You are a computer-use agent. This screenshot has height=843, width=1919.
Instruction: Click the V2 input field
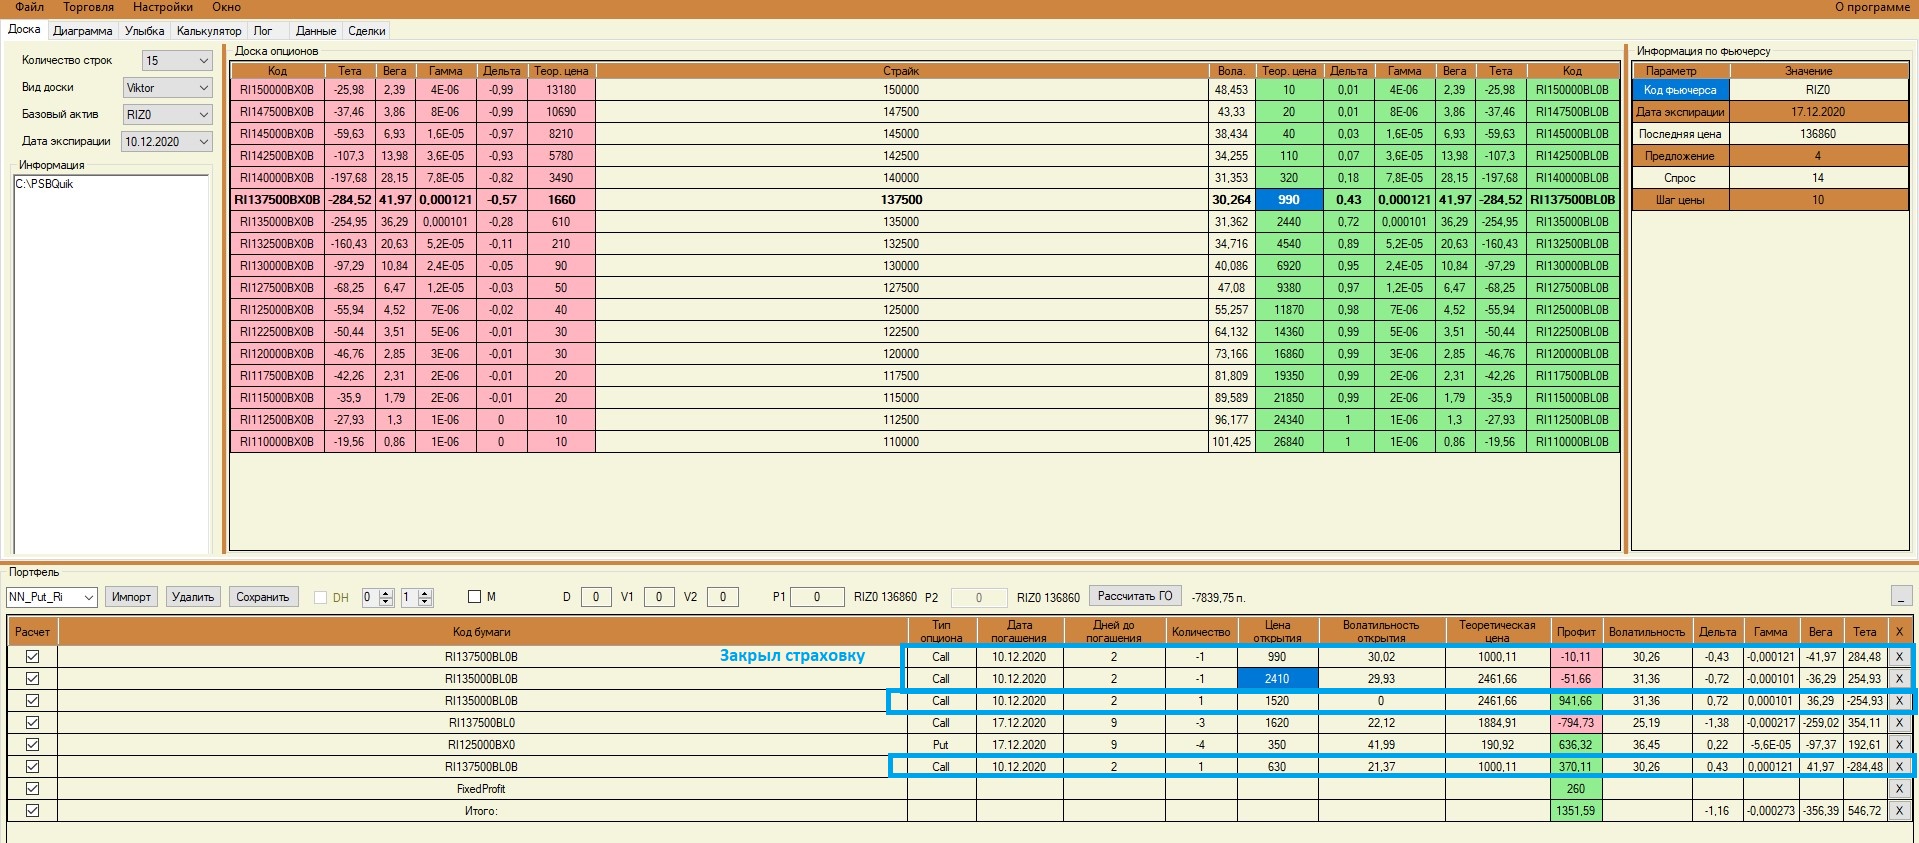(723, 597)
